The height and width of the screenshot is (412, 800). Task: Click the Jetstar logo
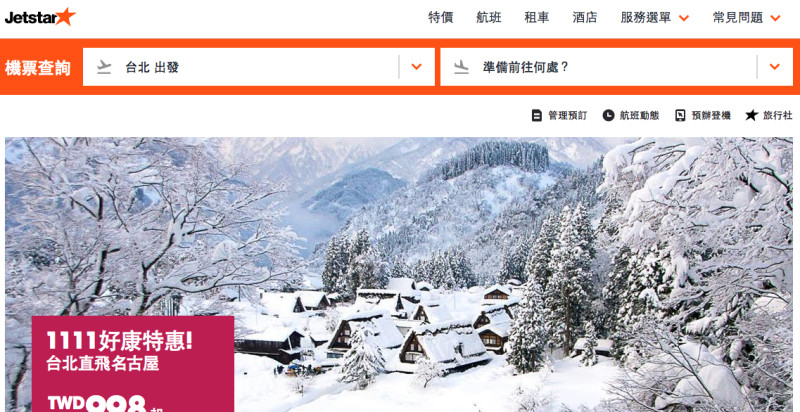40,17
